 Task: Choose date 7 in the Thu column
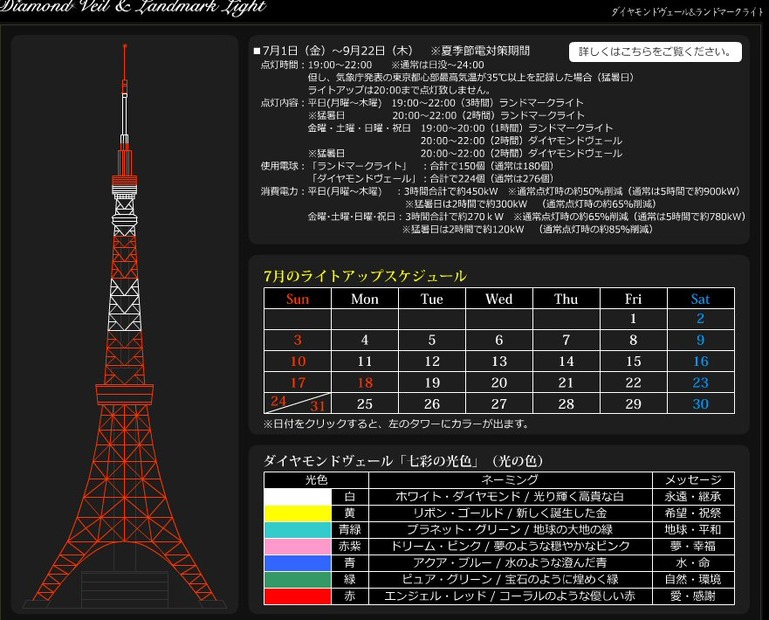click(566, 340)
